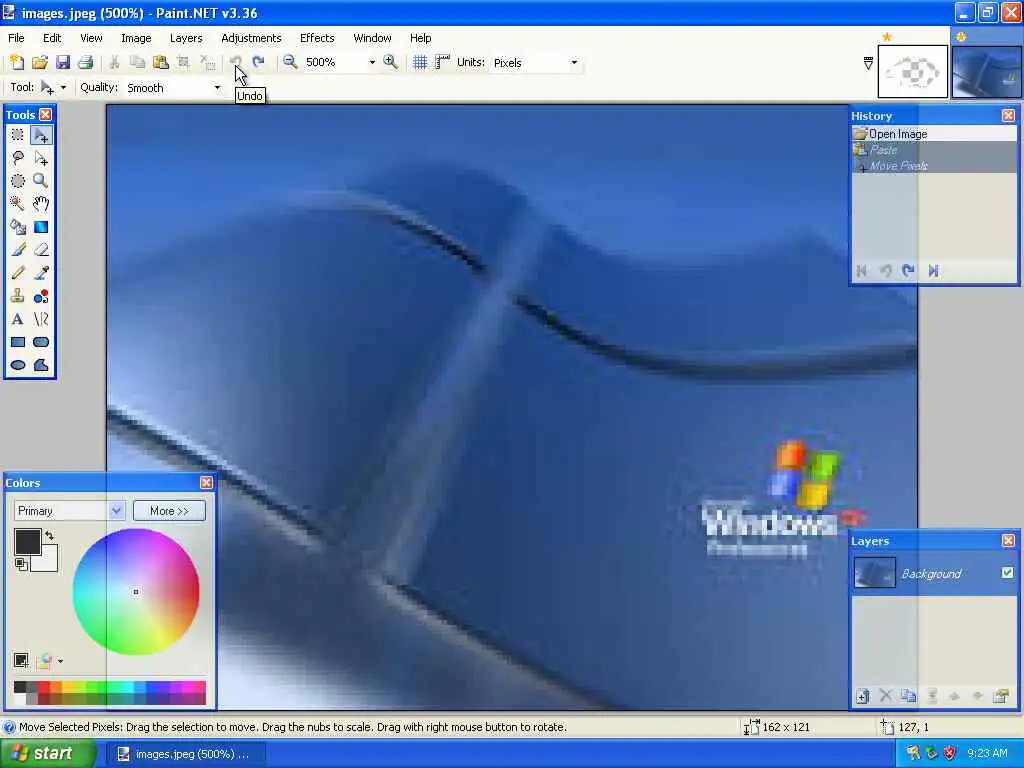This screenshot has width=1024, height=768.
Task: Select the Ellipse Select tool
Action: coord(18,181)
